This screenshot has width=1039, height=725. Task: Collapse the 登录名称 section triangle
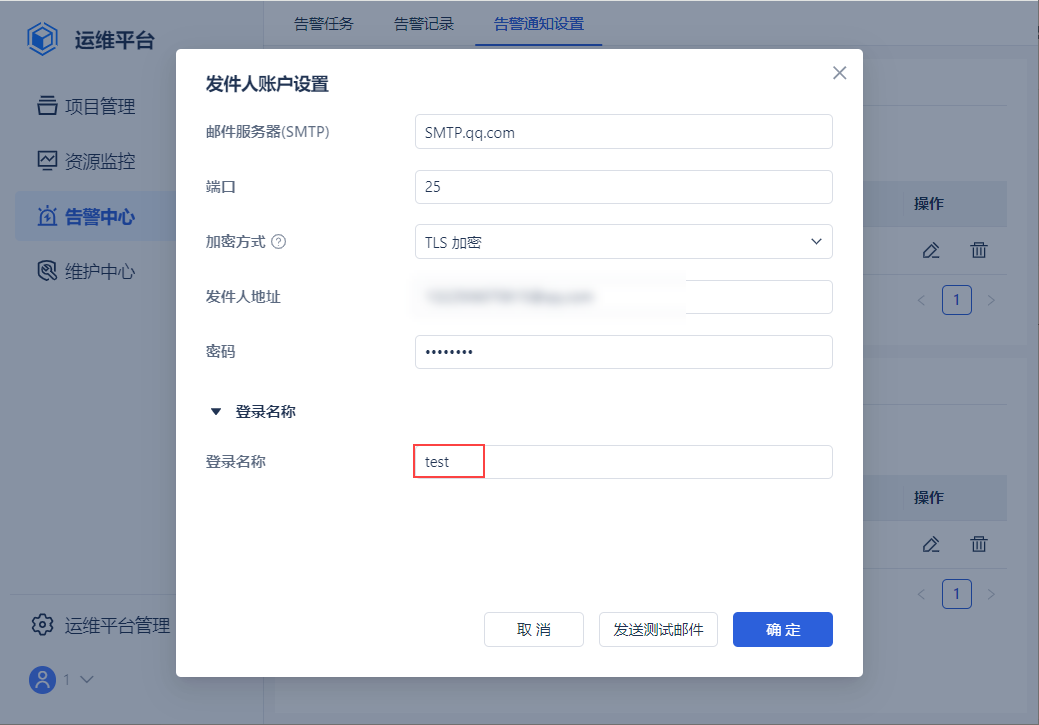click(x=215, y=411)
